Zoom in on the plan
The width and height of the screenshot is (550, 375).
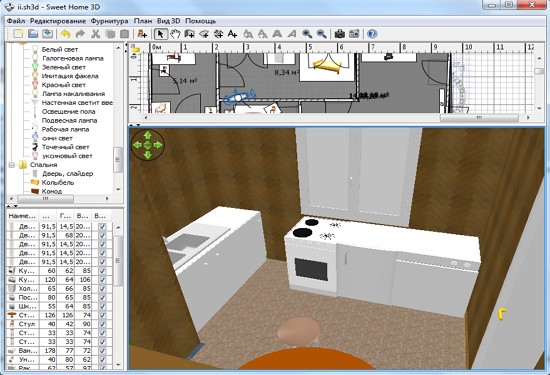tap(307, 34)
